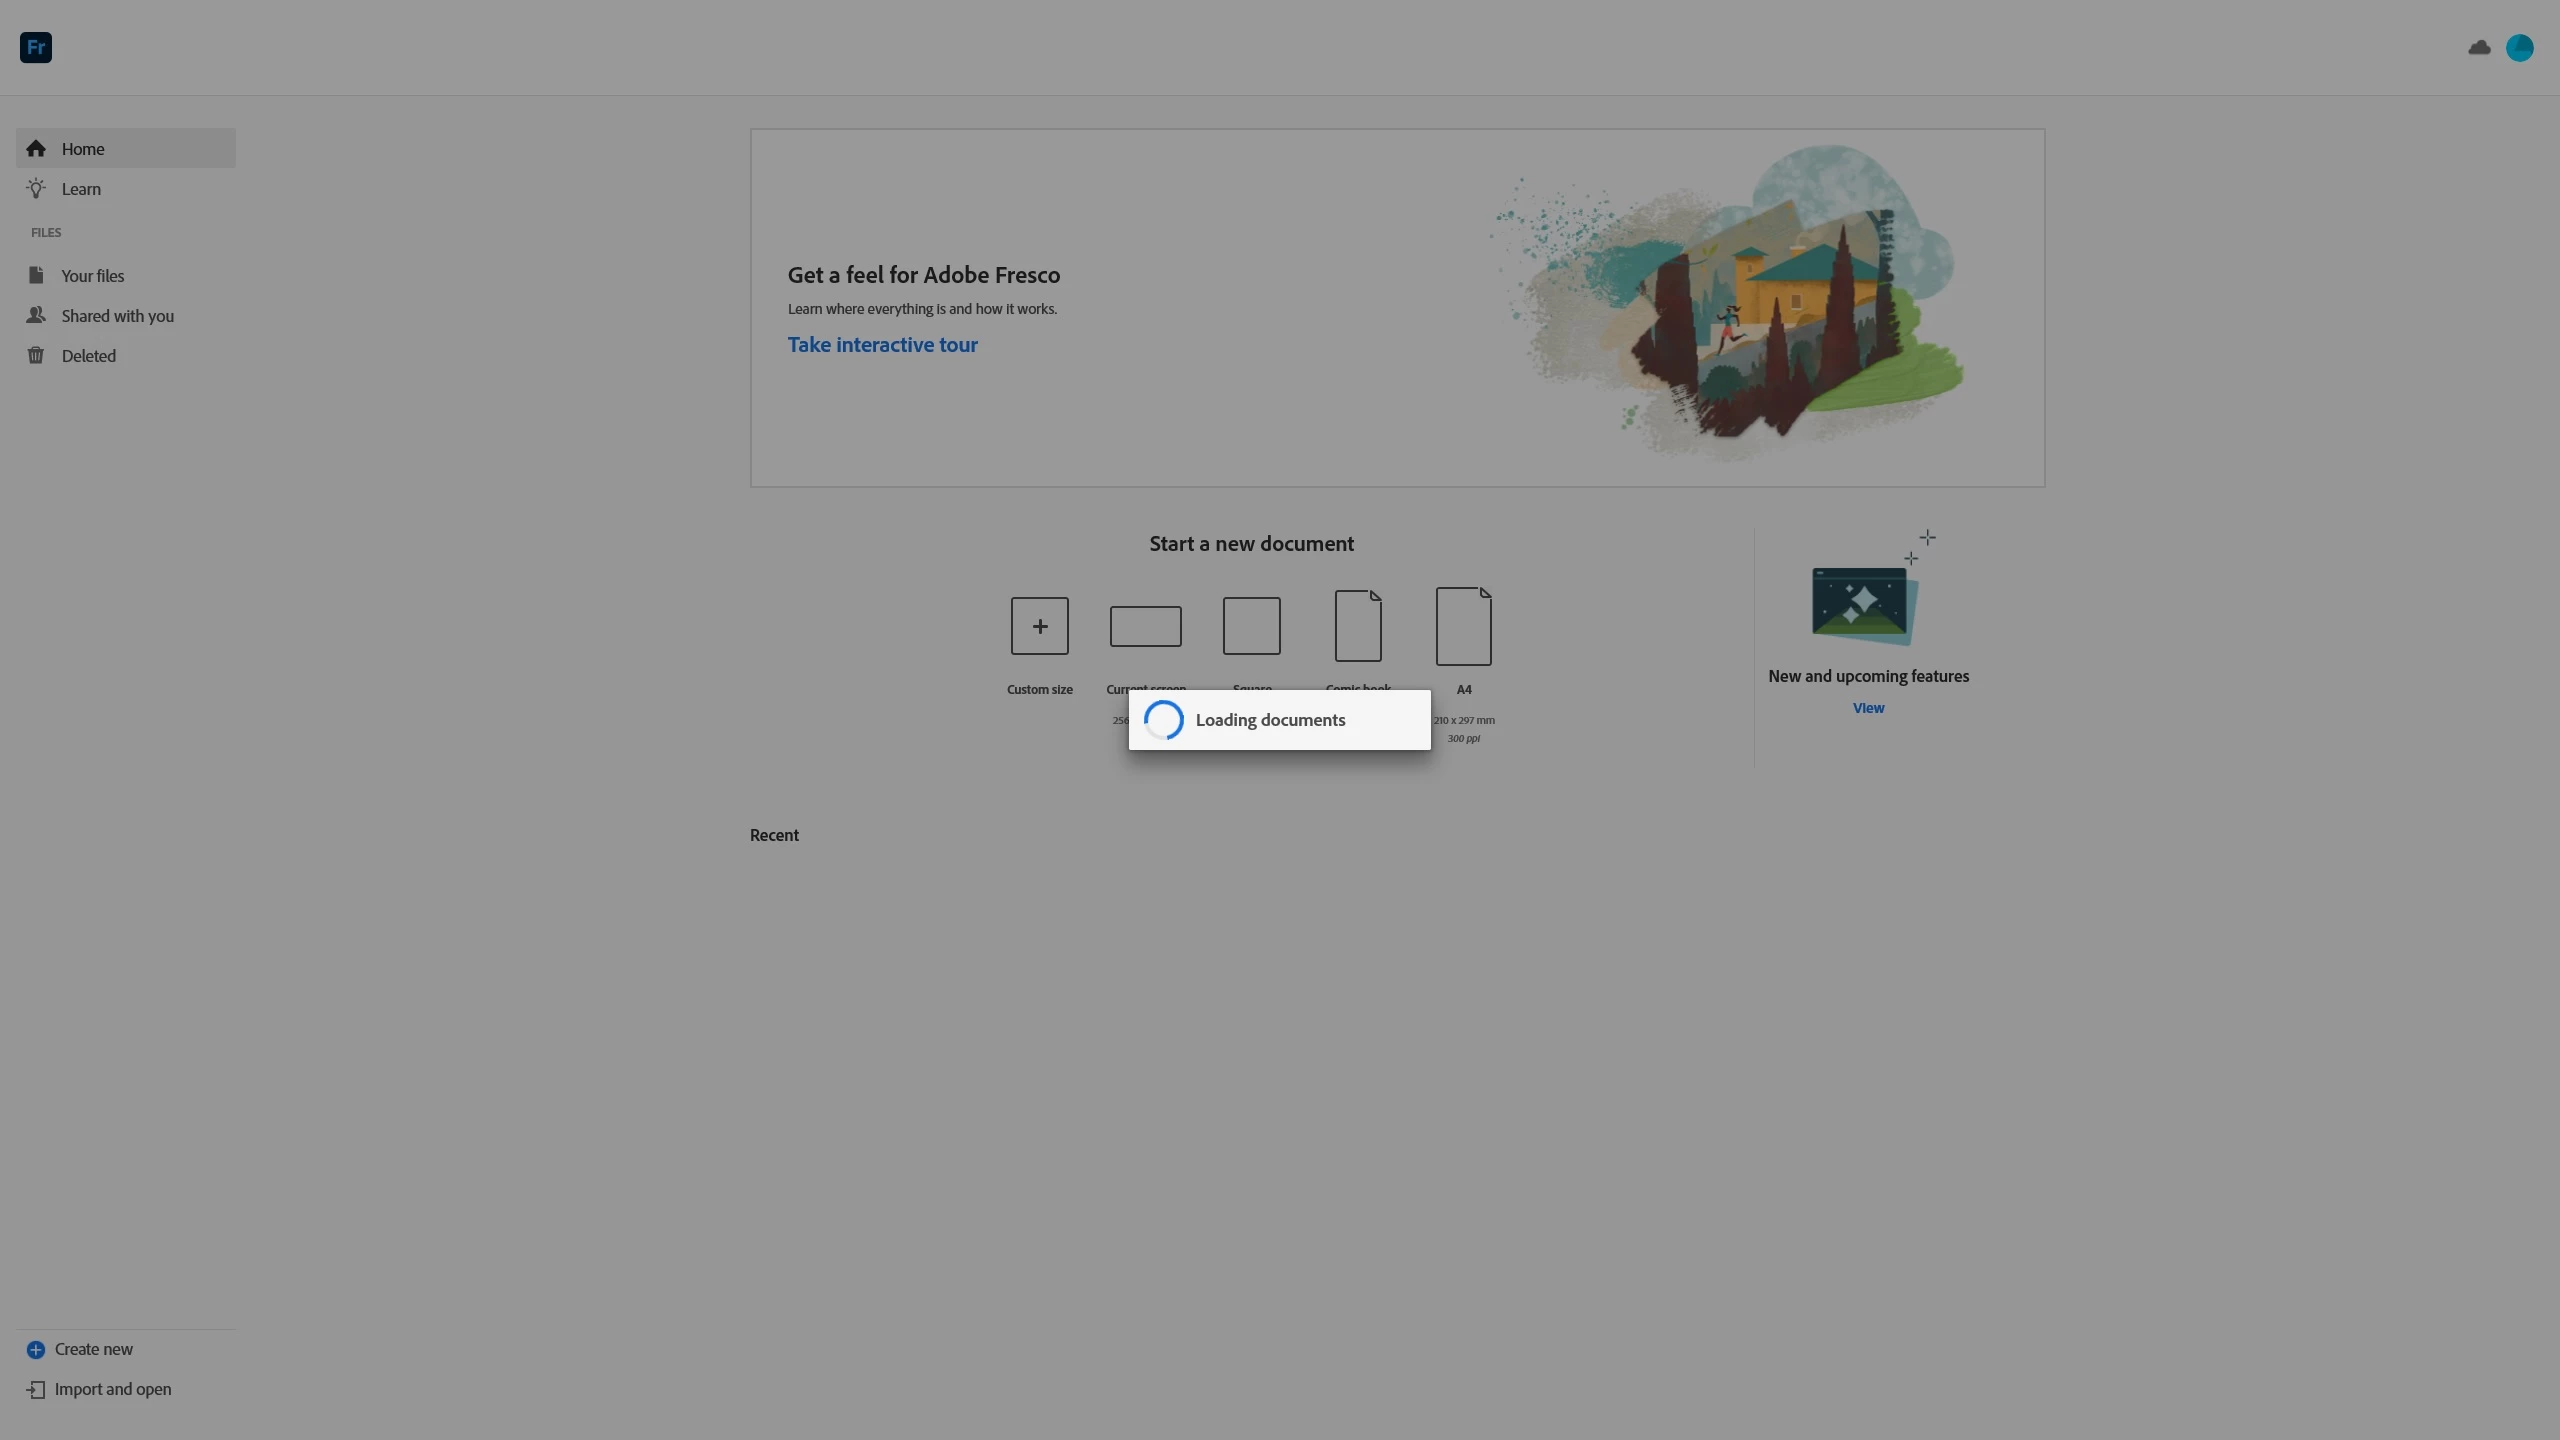Click the Loading documents spinner

pos(1164,720)
